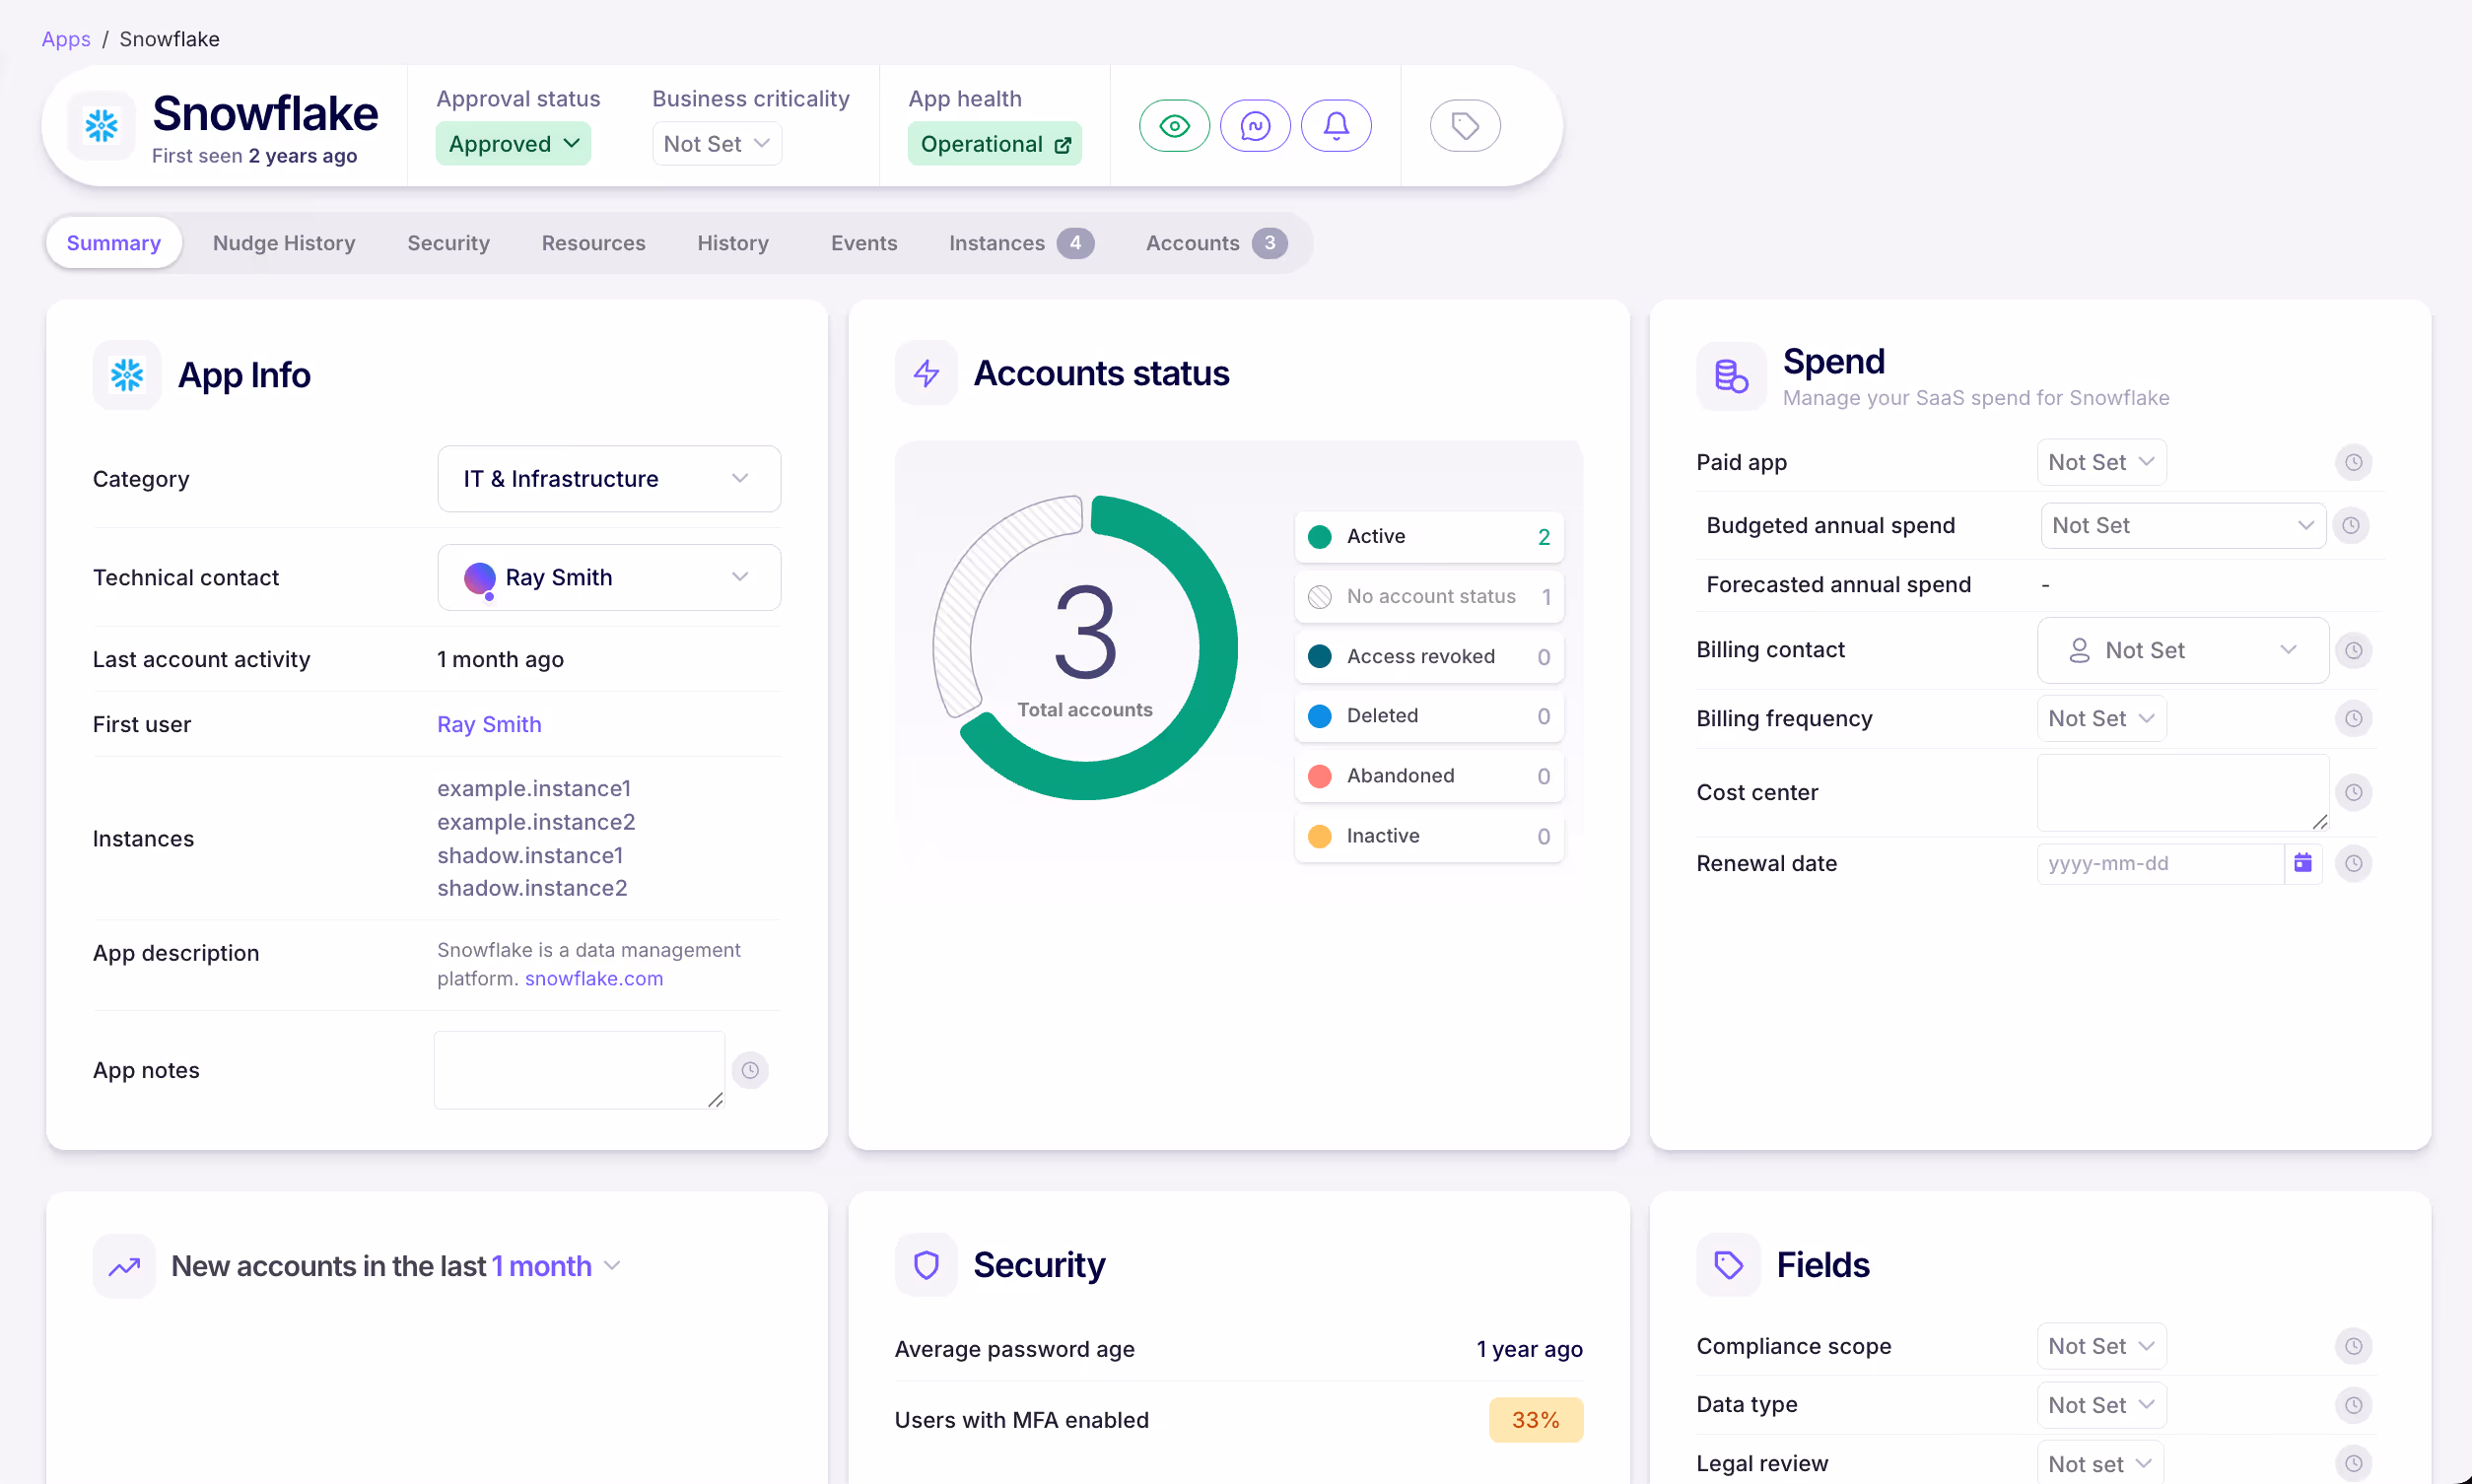Click history clock next to Budgeted annual spend
This screenshot has width=2472, height=1484.
coord(2351,525)
